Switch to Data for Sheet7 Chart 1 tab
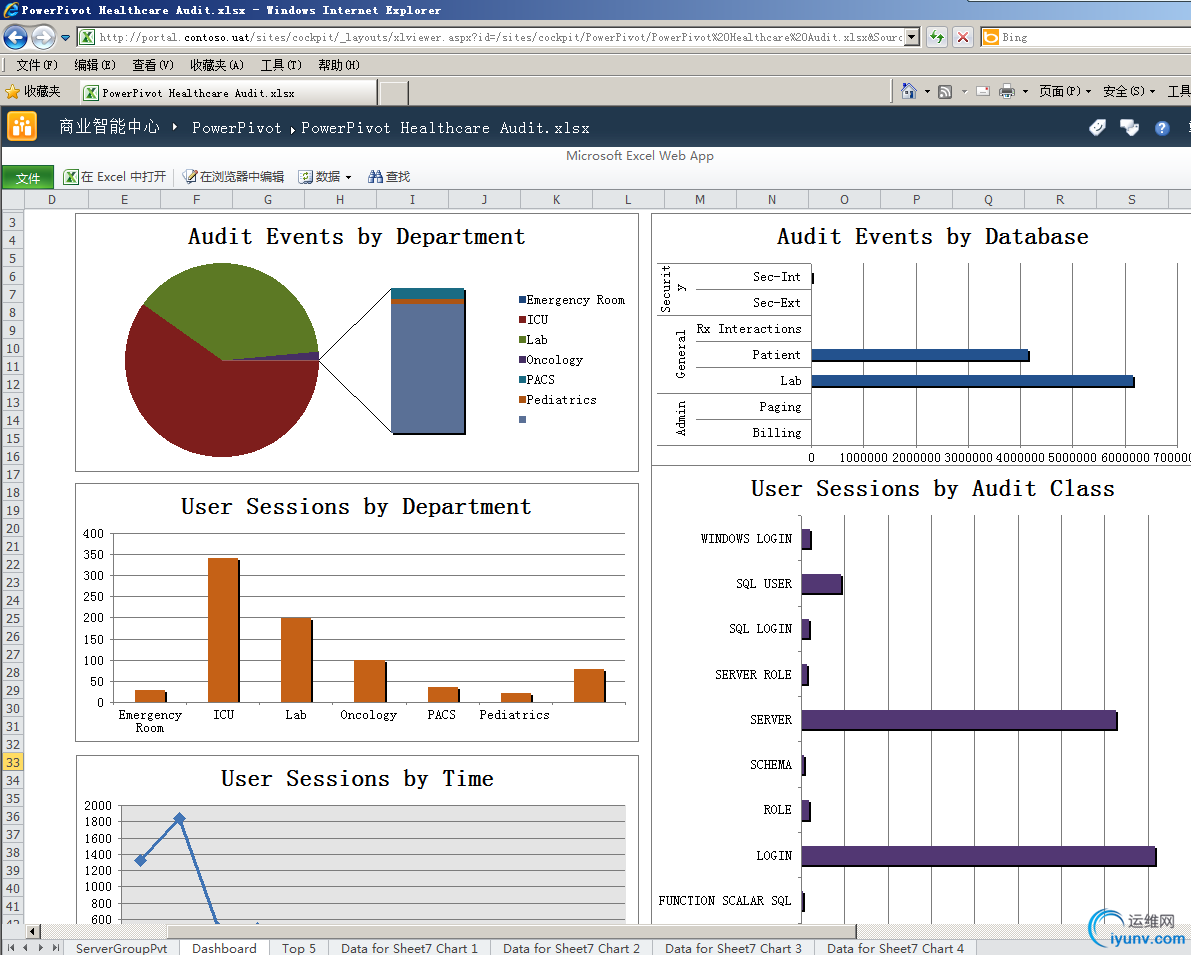Viewport: 1191px width, 955px height. click(x=409, y=948)
